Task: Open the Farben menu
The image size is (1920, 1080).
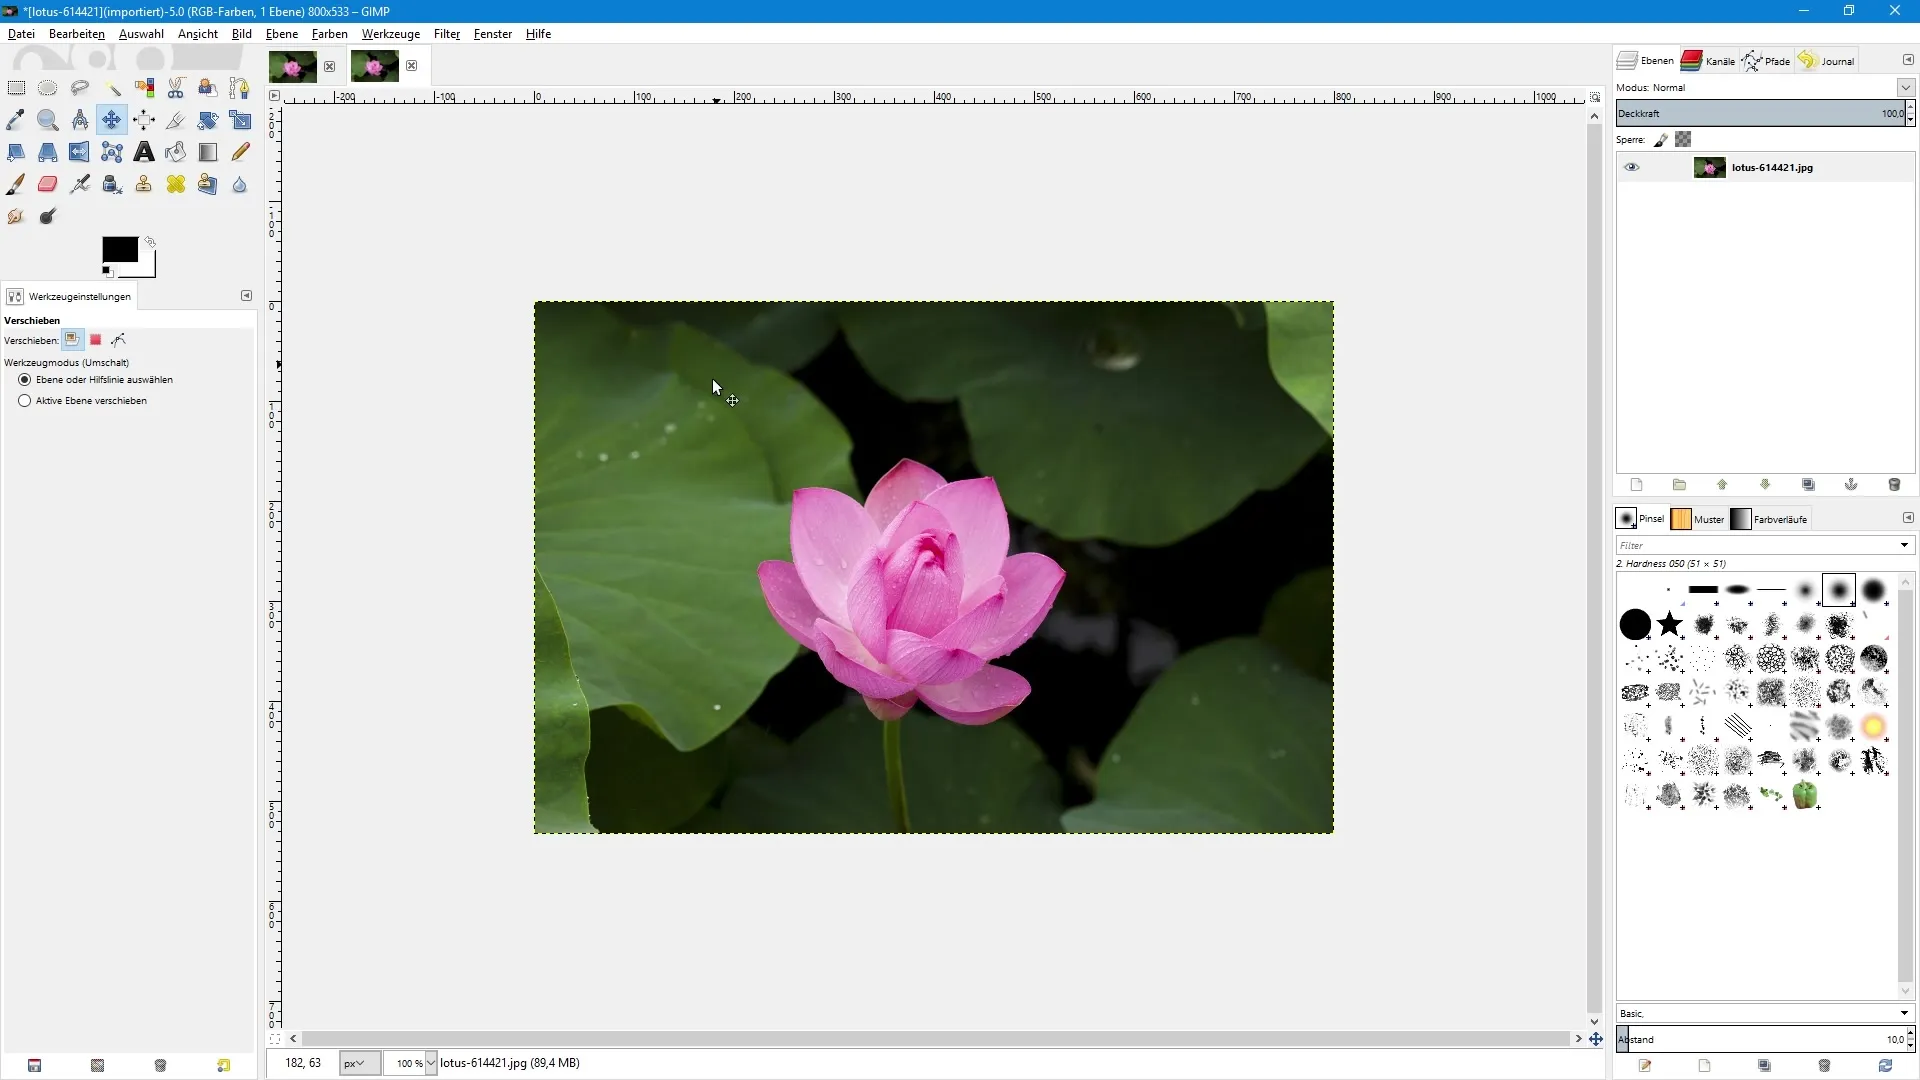Action: pos(330,34)
